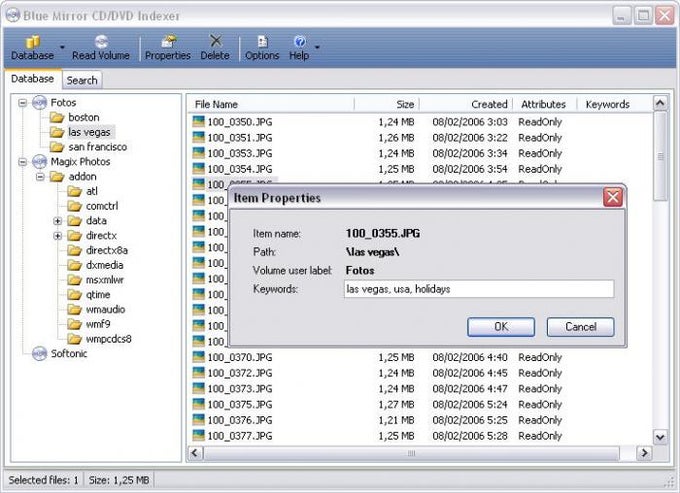Viewport: 680px width, 493px height.
Task: Click the vertical scrollbar down arrow
Action: coord(660,437)
